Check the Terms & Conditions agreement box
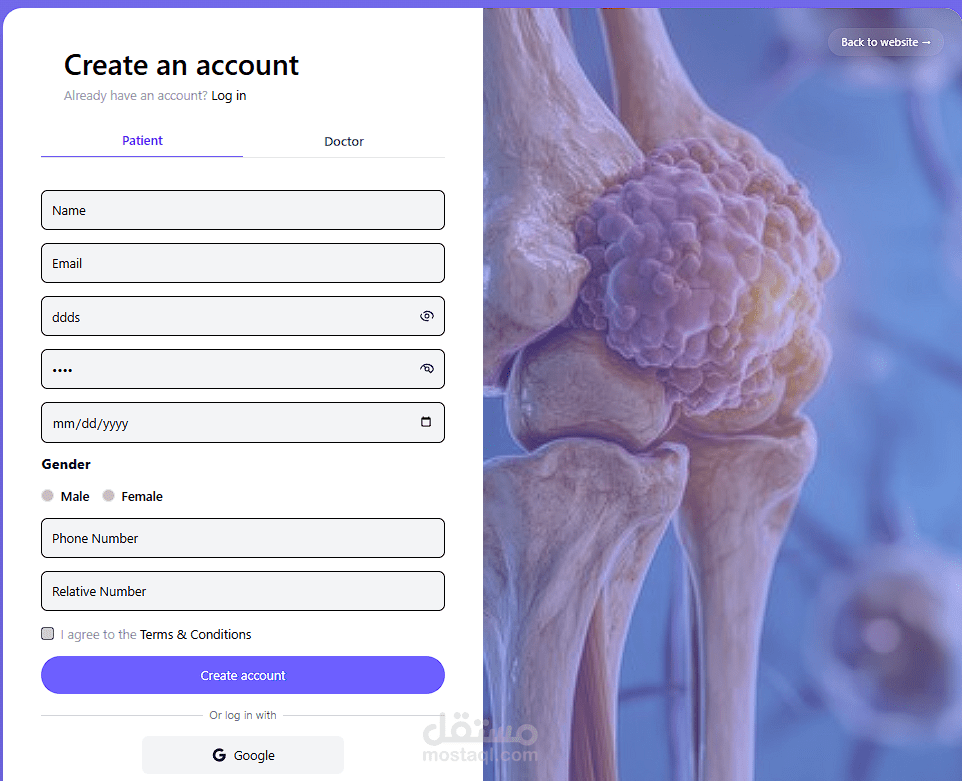This screenshot has width=962, height=781. pyautogui.click(x=47, y=634)
